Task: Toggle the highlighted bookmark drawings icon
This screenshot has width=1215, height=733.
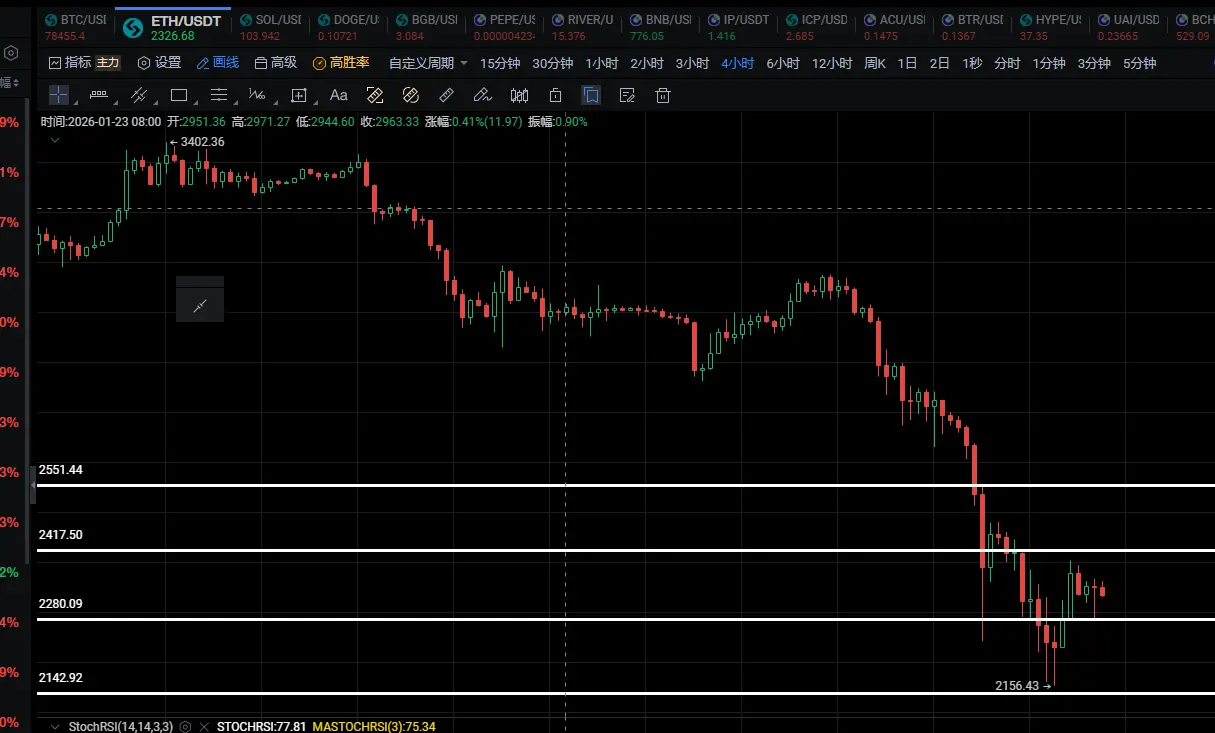Action: 591,95
